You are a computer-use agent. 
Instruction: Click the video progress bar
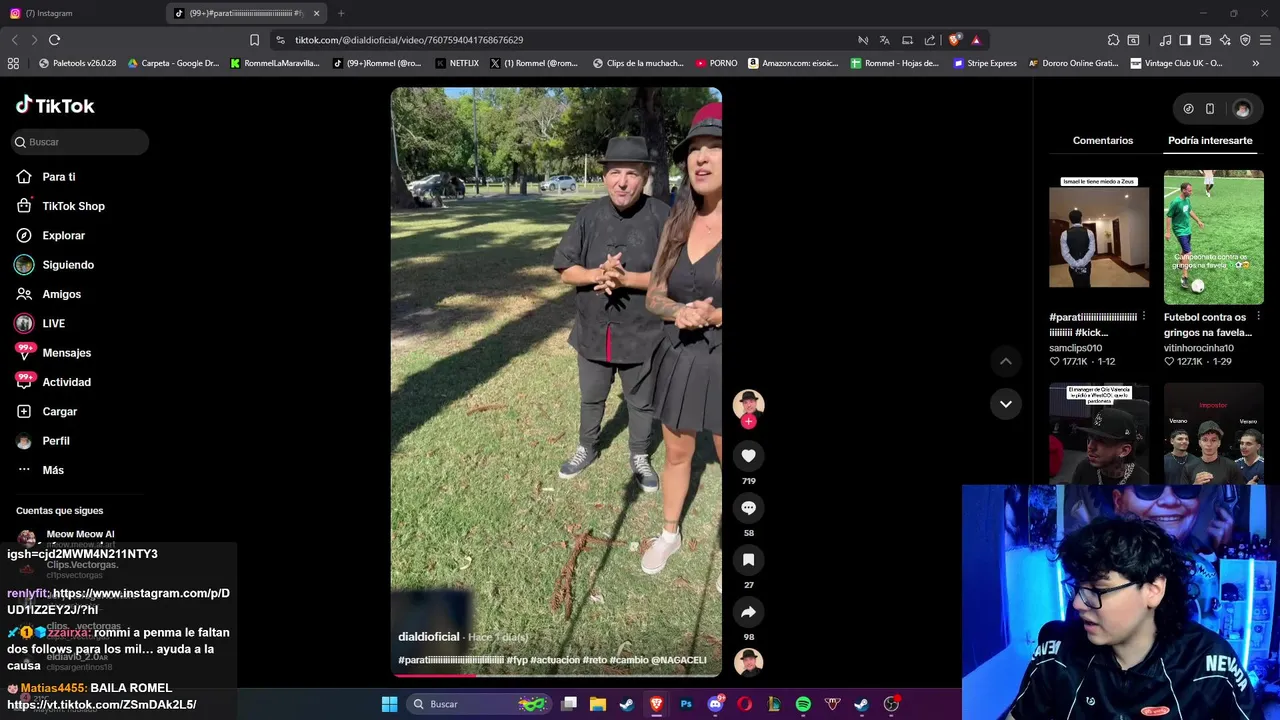coord(556,675)
